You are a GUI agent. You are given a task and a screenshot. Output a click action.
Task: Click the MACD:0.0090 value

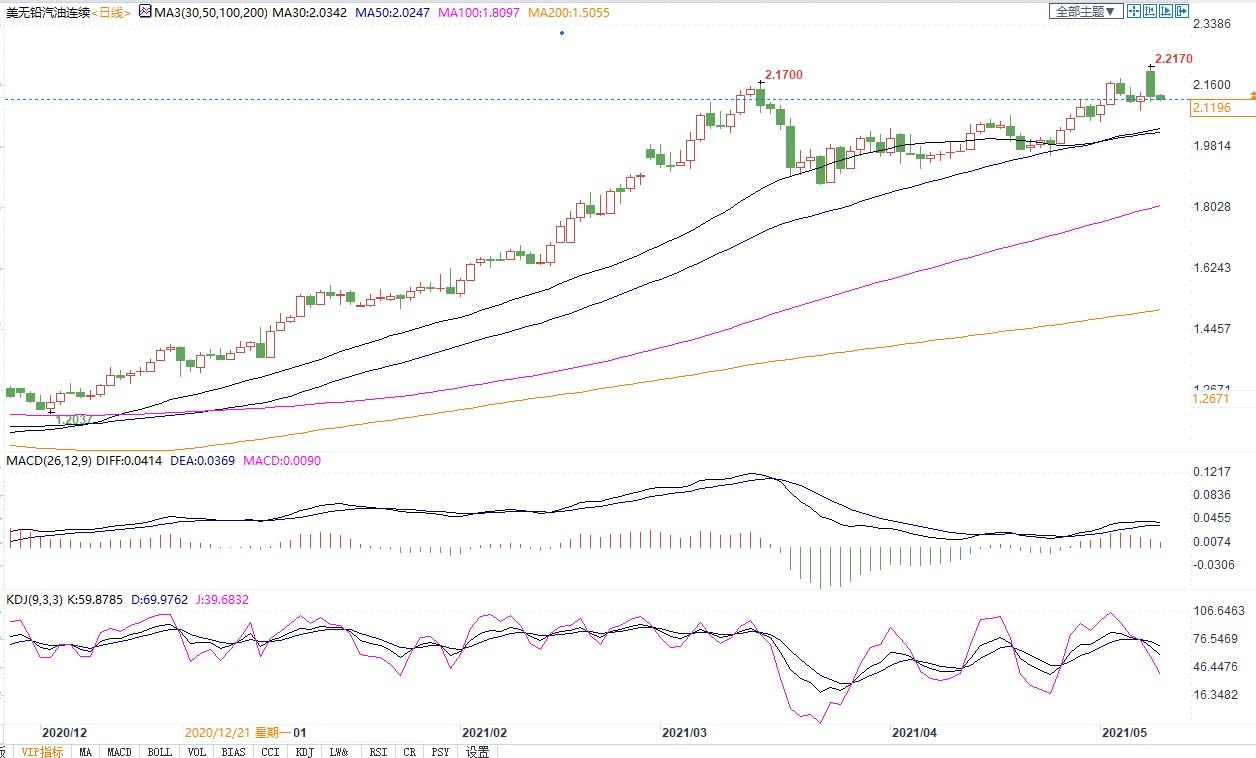click(x=281, y=461)
